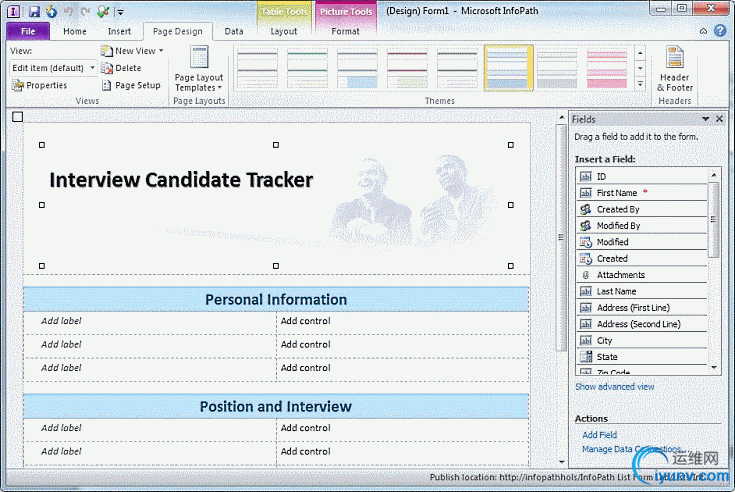
Task: Apply the theme thumbnail with green header line
Action: pos(307,68)
